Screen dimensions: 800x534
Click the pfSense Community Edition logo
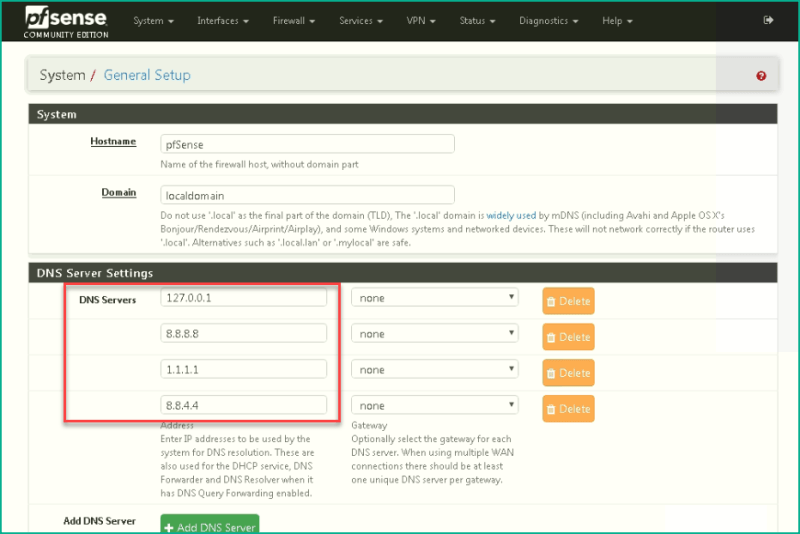coord(66,22)
